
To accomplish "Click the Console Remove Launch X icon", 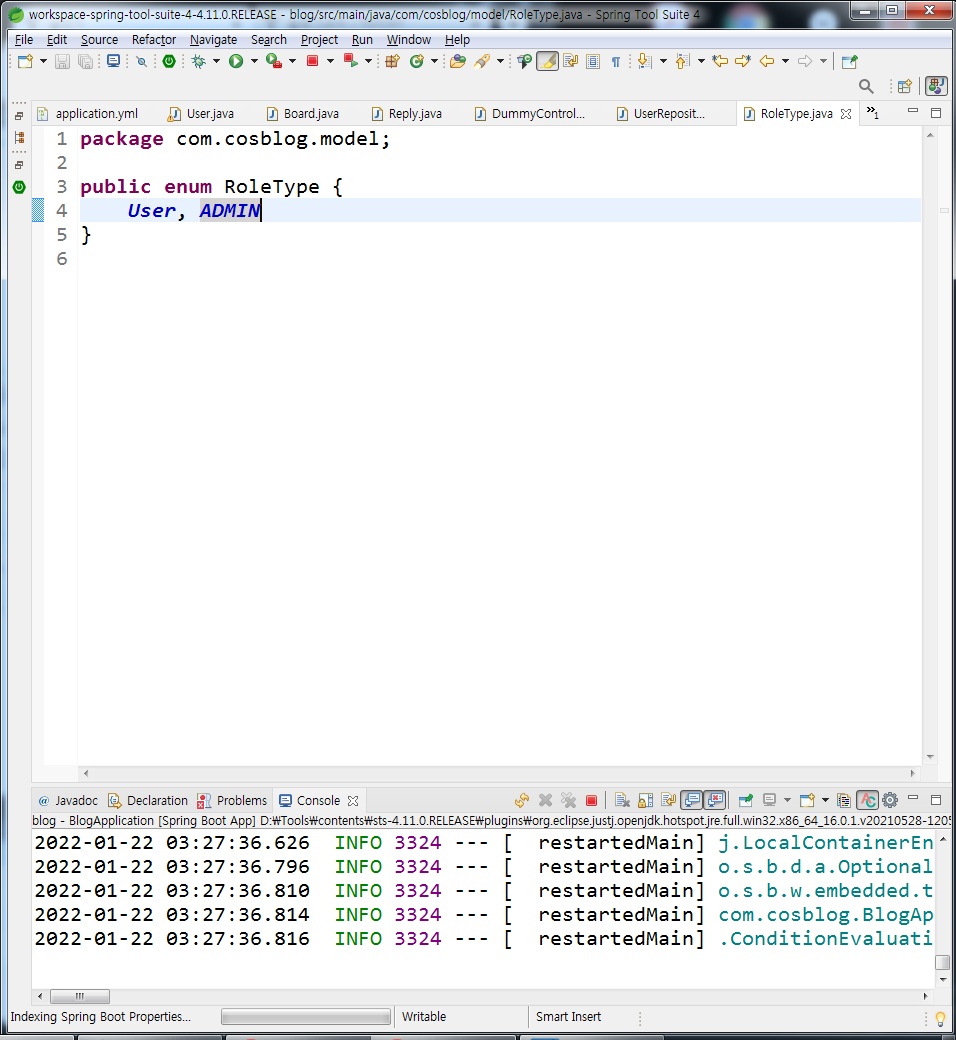I will [545, 801].
